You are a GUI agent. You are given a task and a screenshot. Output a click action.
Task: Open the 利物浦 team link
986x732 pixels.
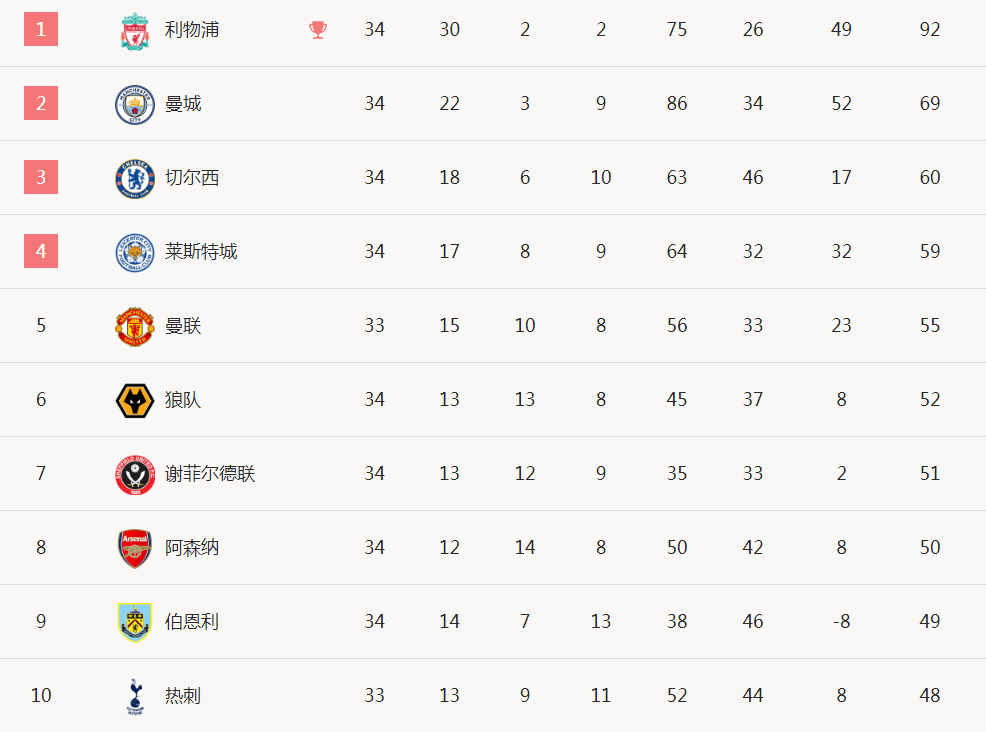(192, 30)
